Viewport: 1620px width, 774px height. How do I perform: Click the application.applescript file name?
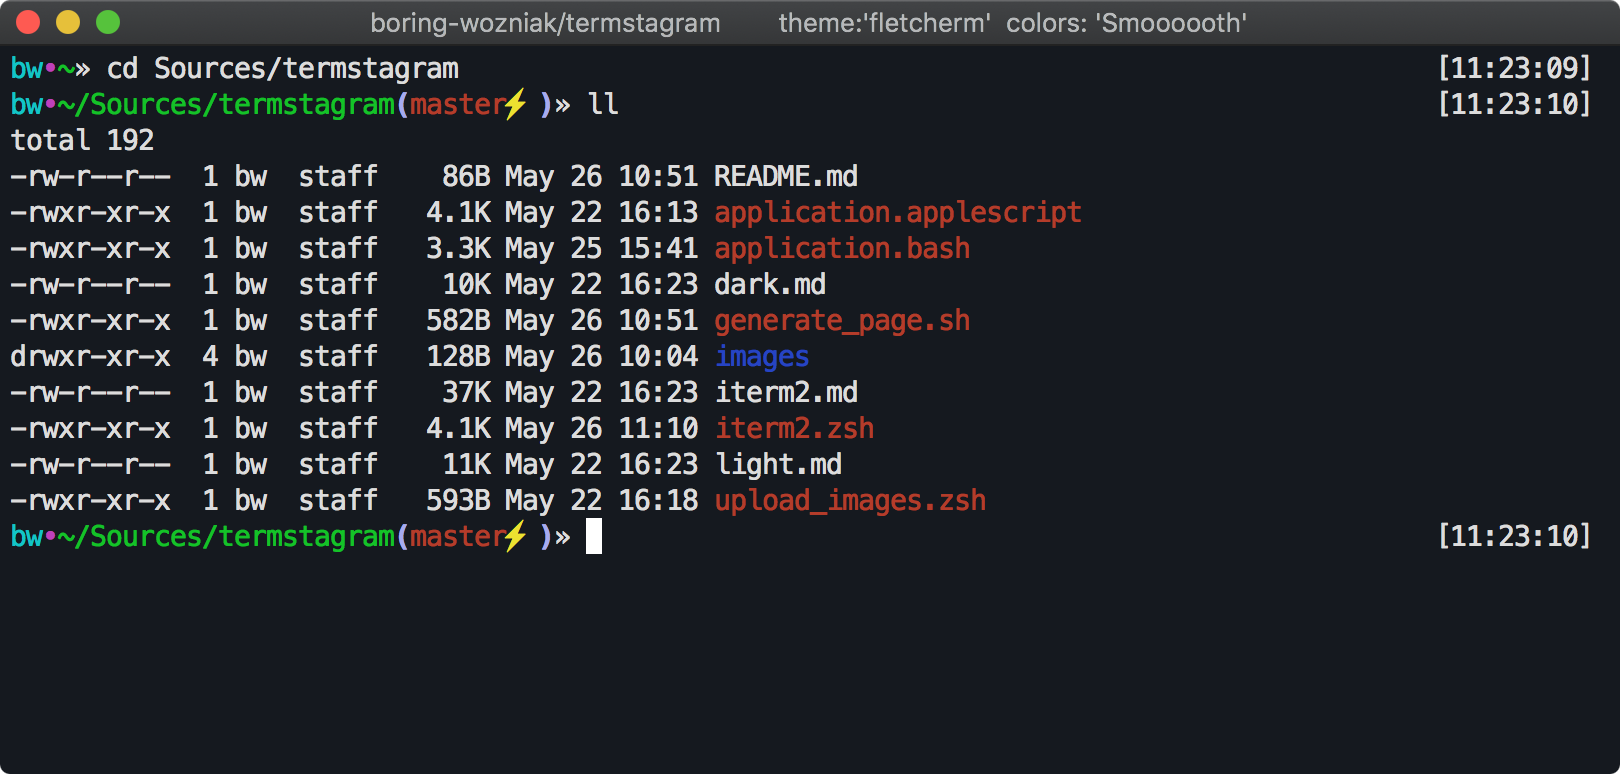(898, 212)
